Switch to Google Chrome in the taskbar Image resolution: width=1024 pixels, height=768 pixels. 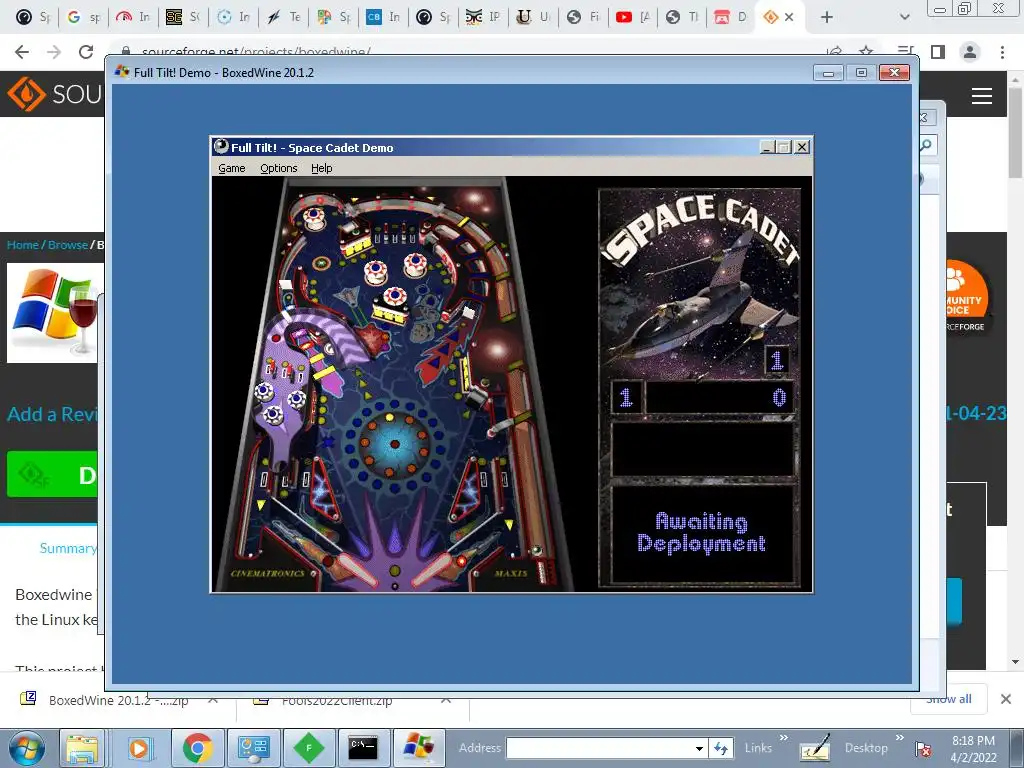point(197,748)
